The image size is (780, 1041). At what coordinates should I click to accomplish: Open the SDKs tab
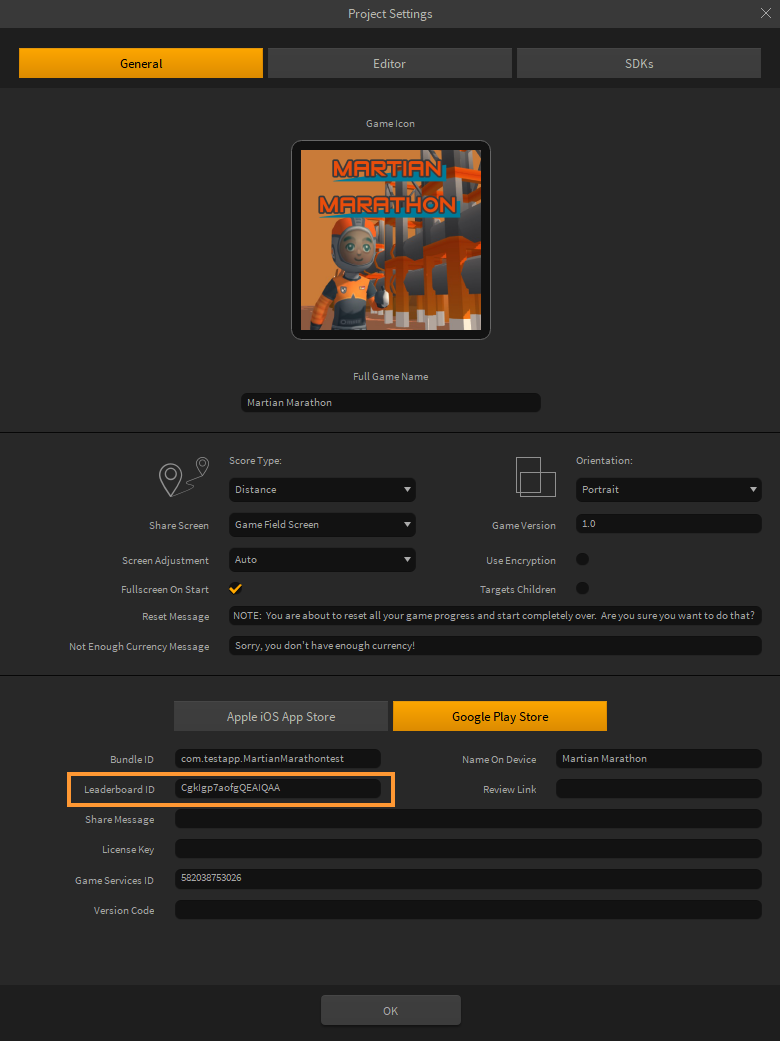point(638,63)
